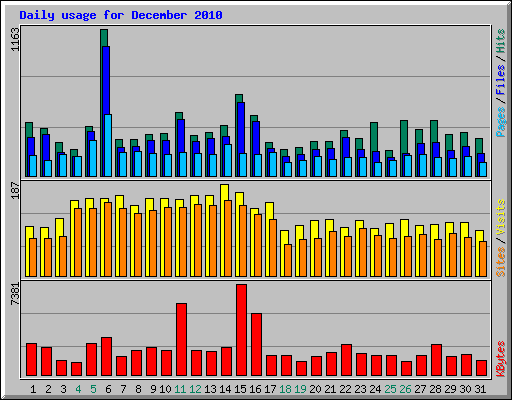This screenshot has width=512, height=400.
Task: Click the red KBytes bar for day 4
Action: tap(76, 369)
